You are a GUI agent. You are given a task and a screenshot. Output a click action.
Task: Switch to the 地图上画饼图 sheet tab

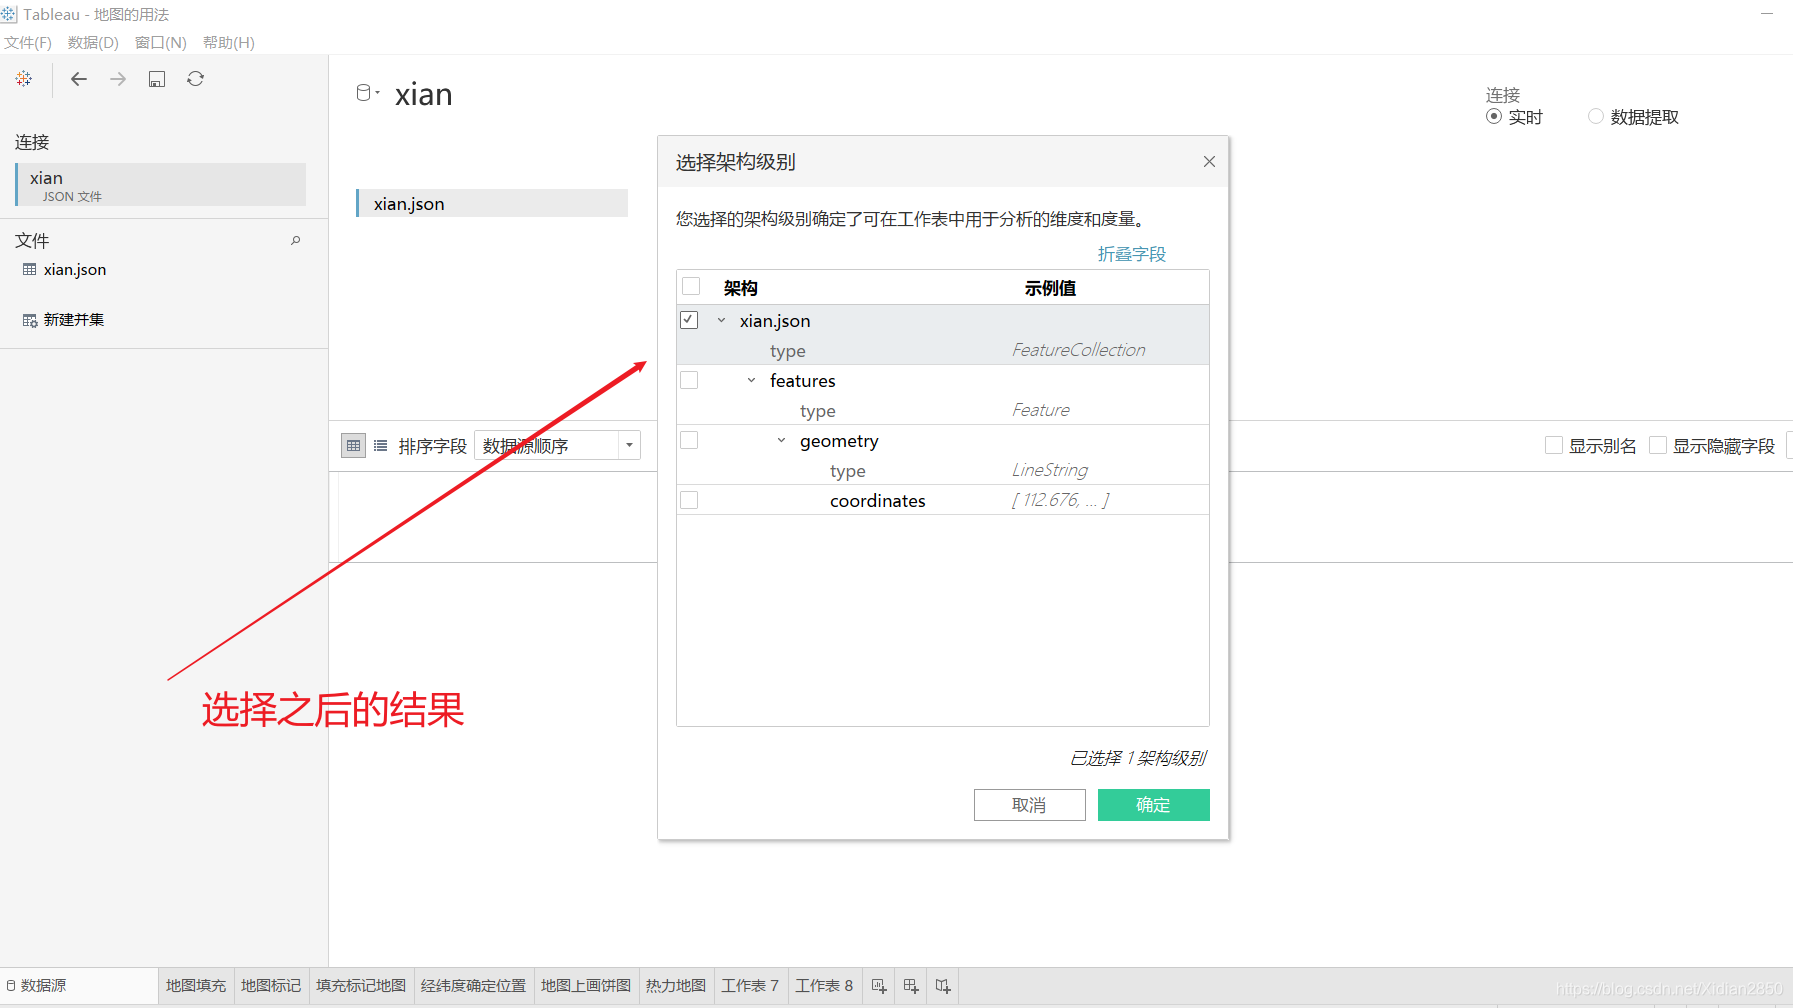click(x=586, y=986)
